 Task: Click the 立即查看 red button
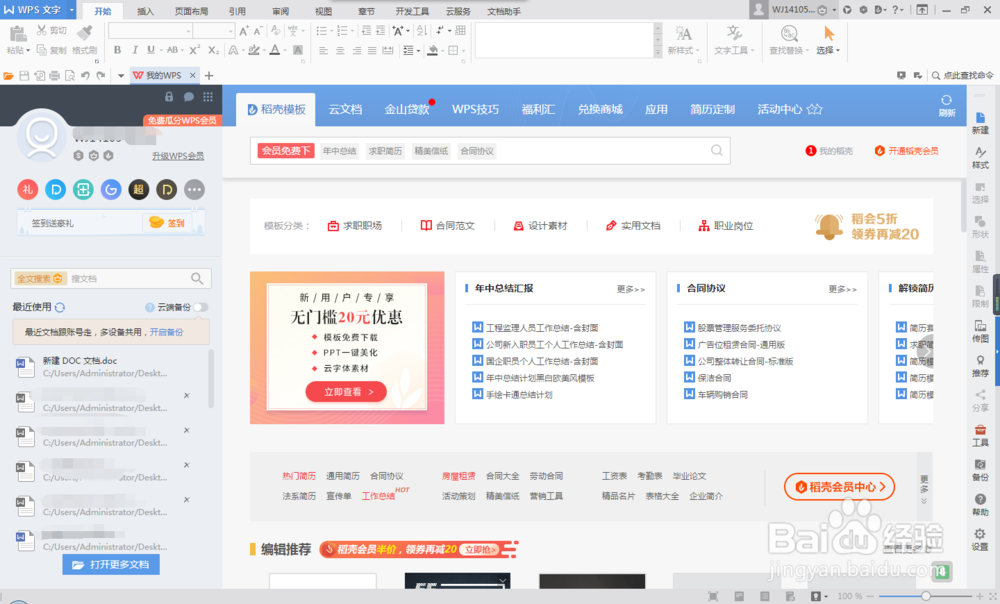[x=346, y=392]
